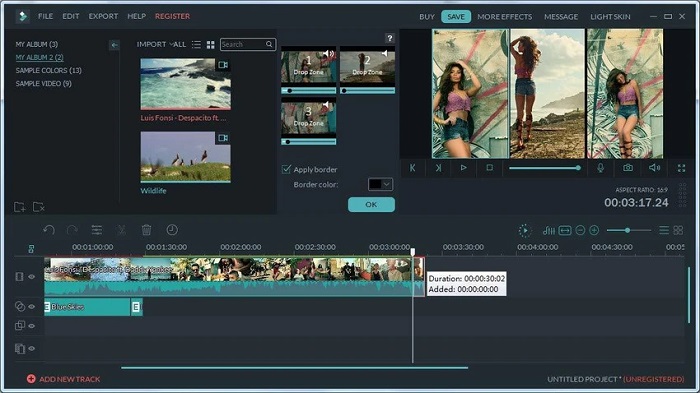Open the EXPORT menu
The image size is (700, 393).
pos(103,16)
